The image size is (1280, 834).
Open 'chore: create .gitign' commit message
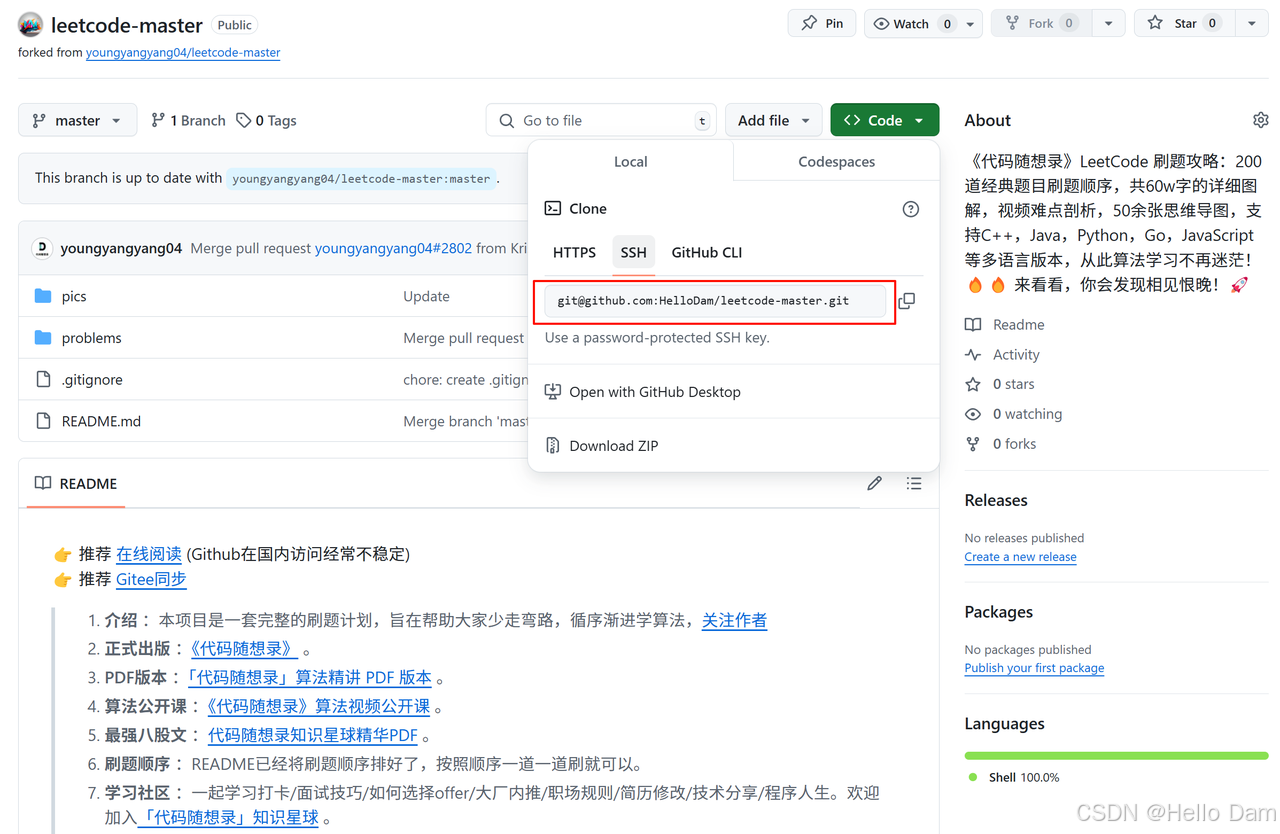pos(465,380)
